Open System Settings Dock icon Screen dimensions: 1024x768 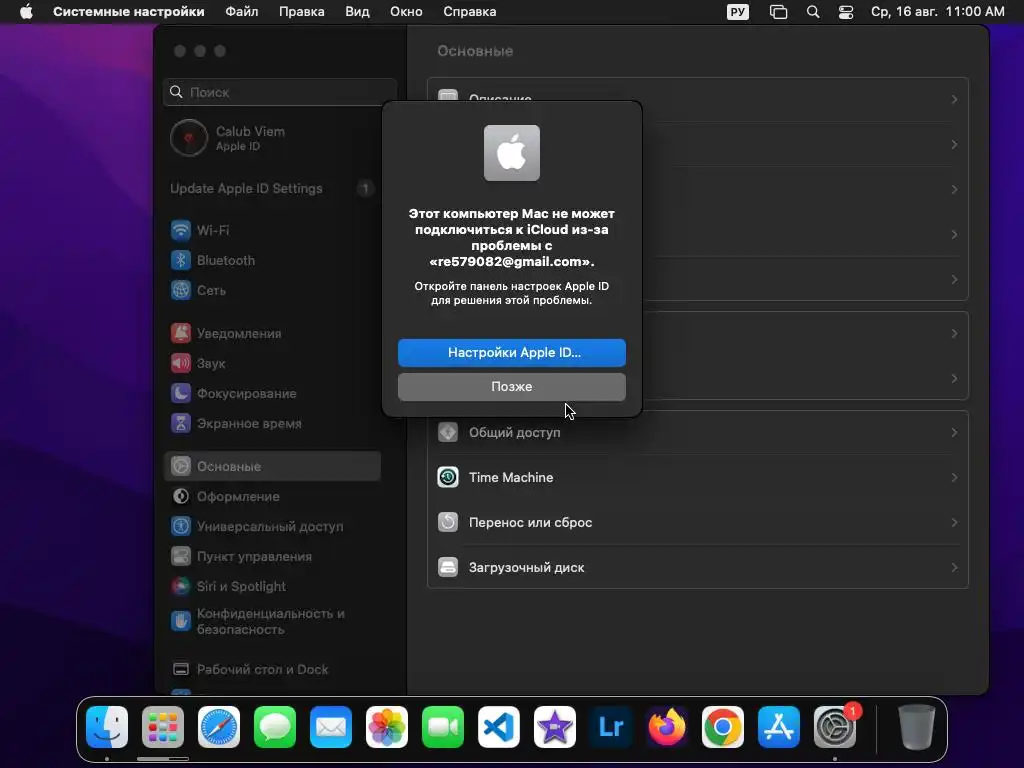[835, 727]
